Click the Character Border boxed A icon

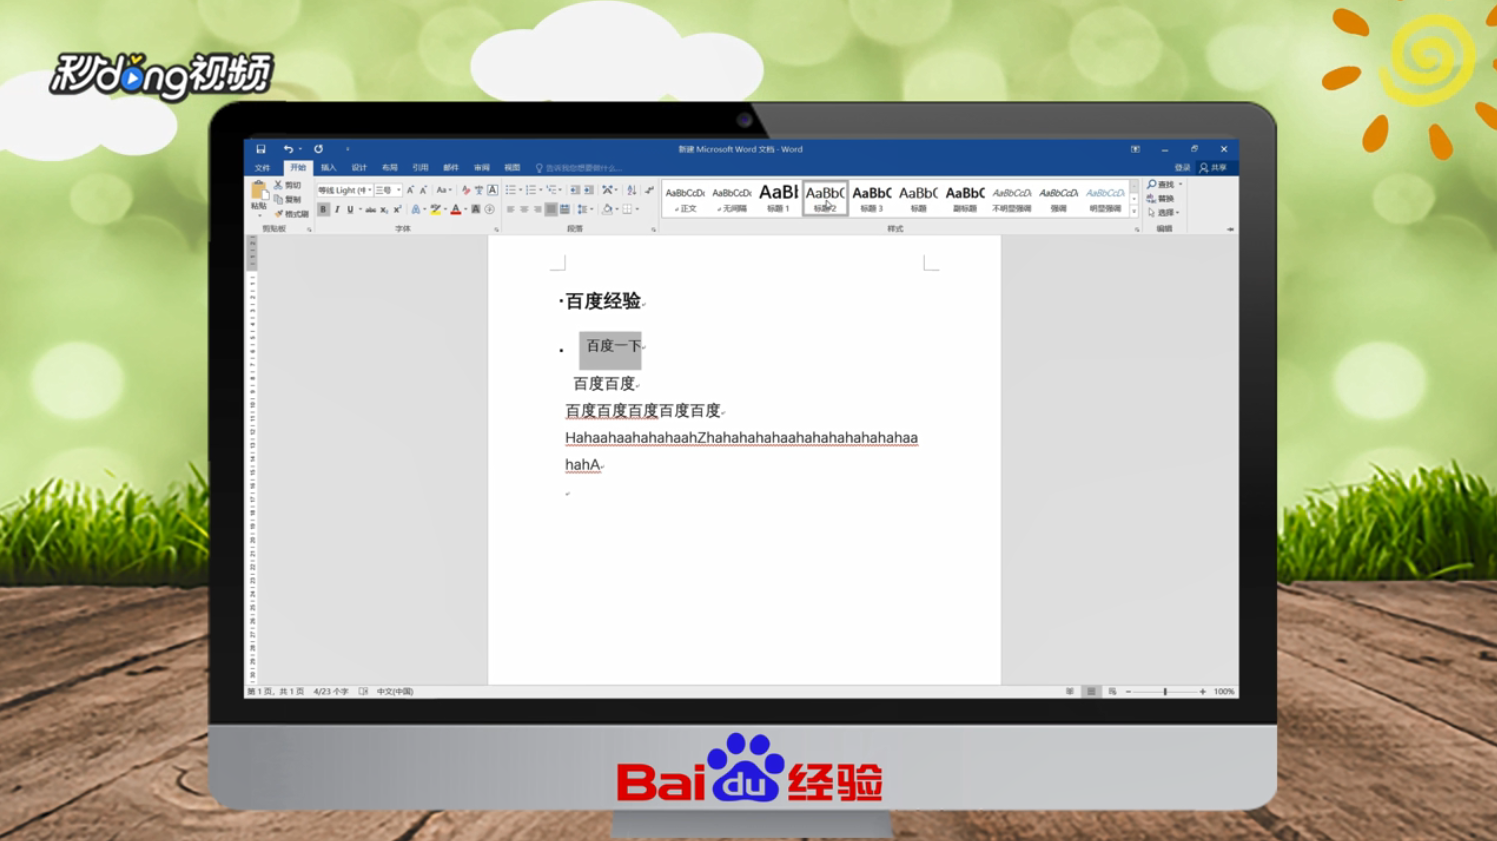pos(492,190)
